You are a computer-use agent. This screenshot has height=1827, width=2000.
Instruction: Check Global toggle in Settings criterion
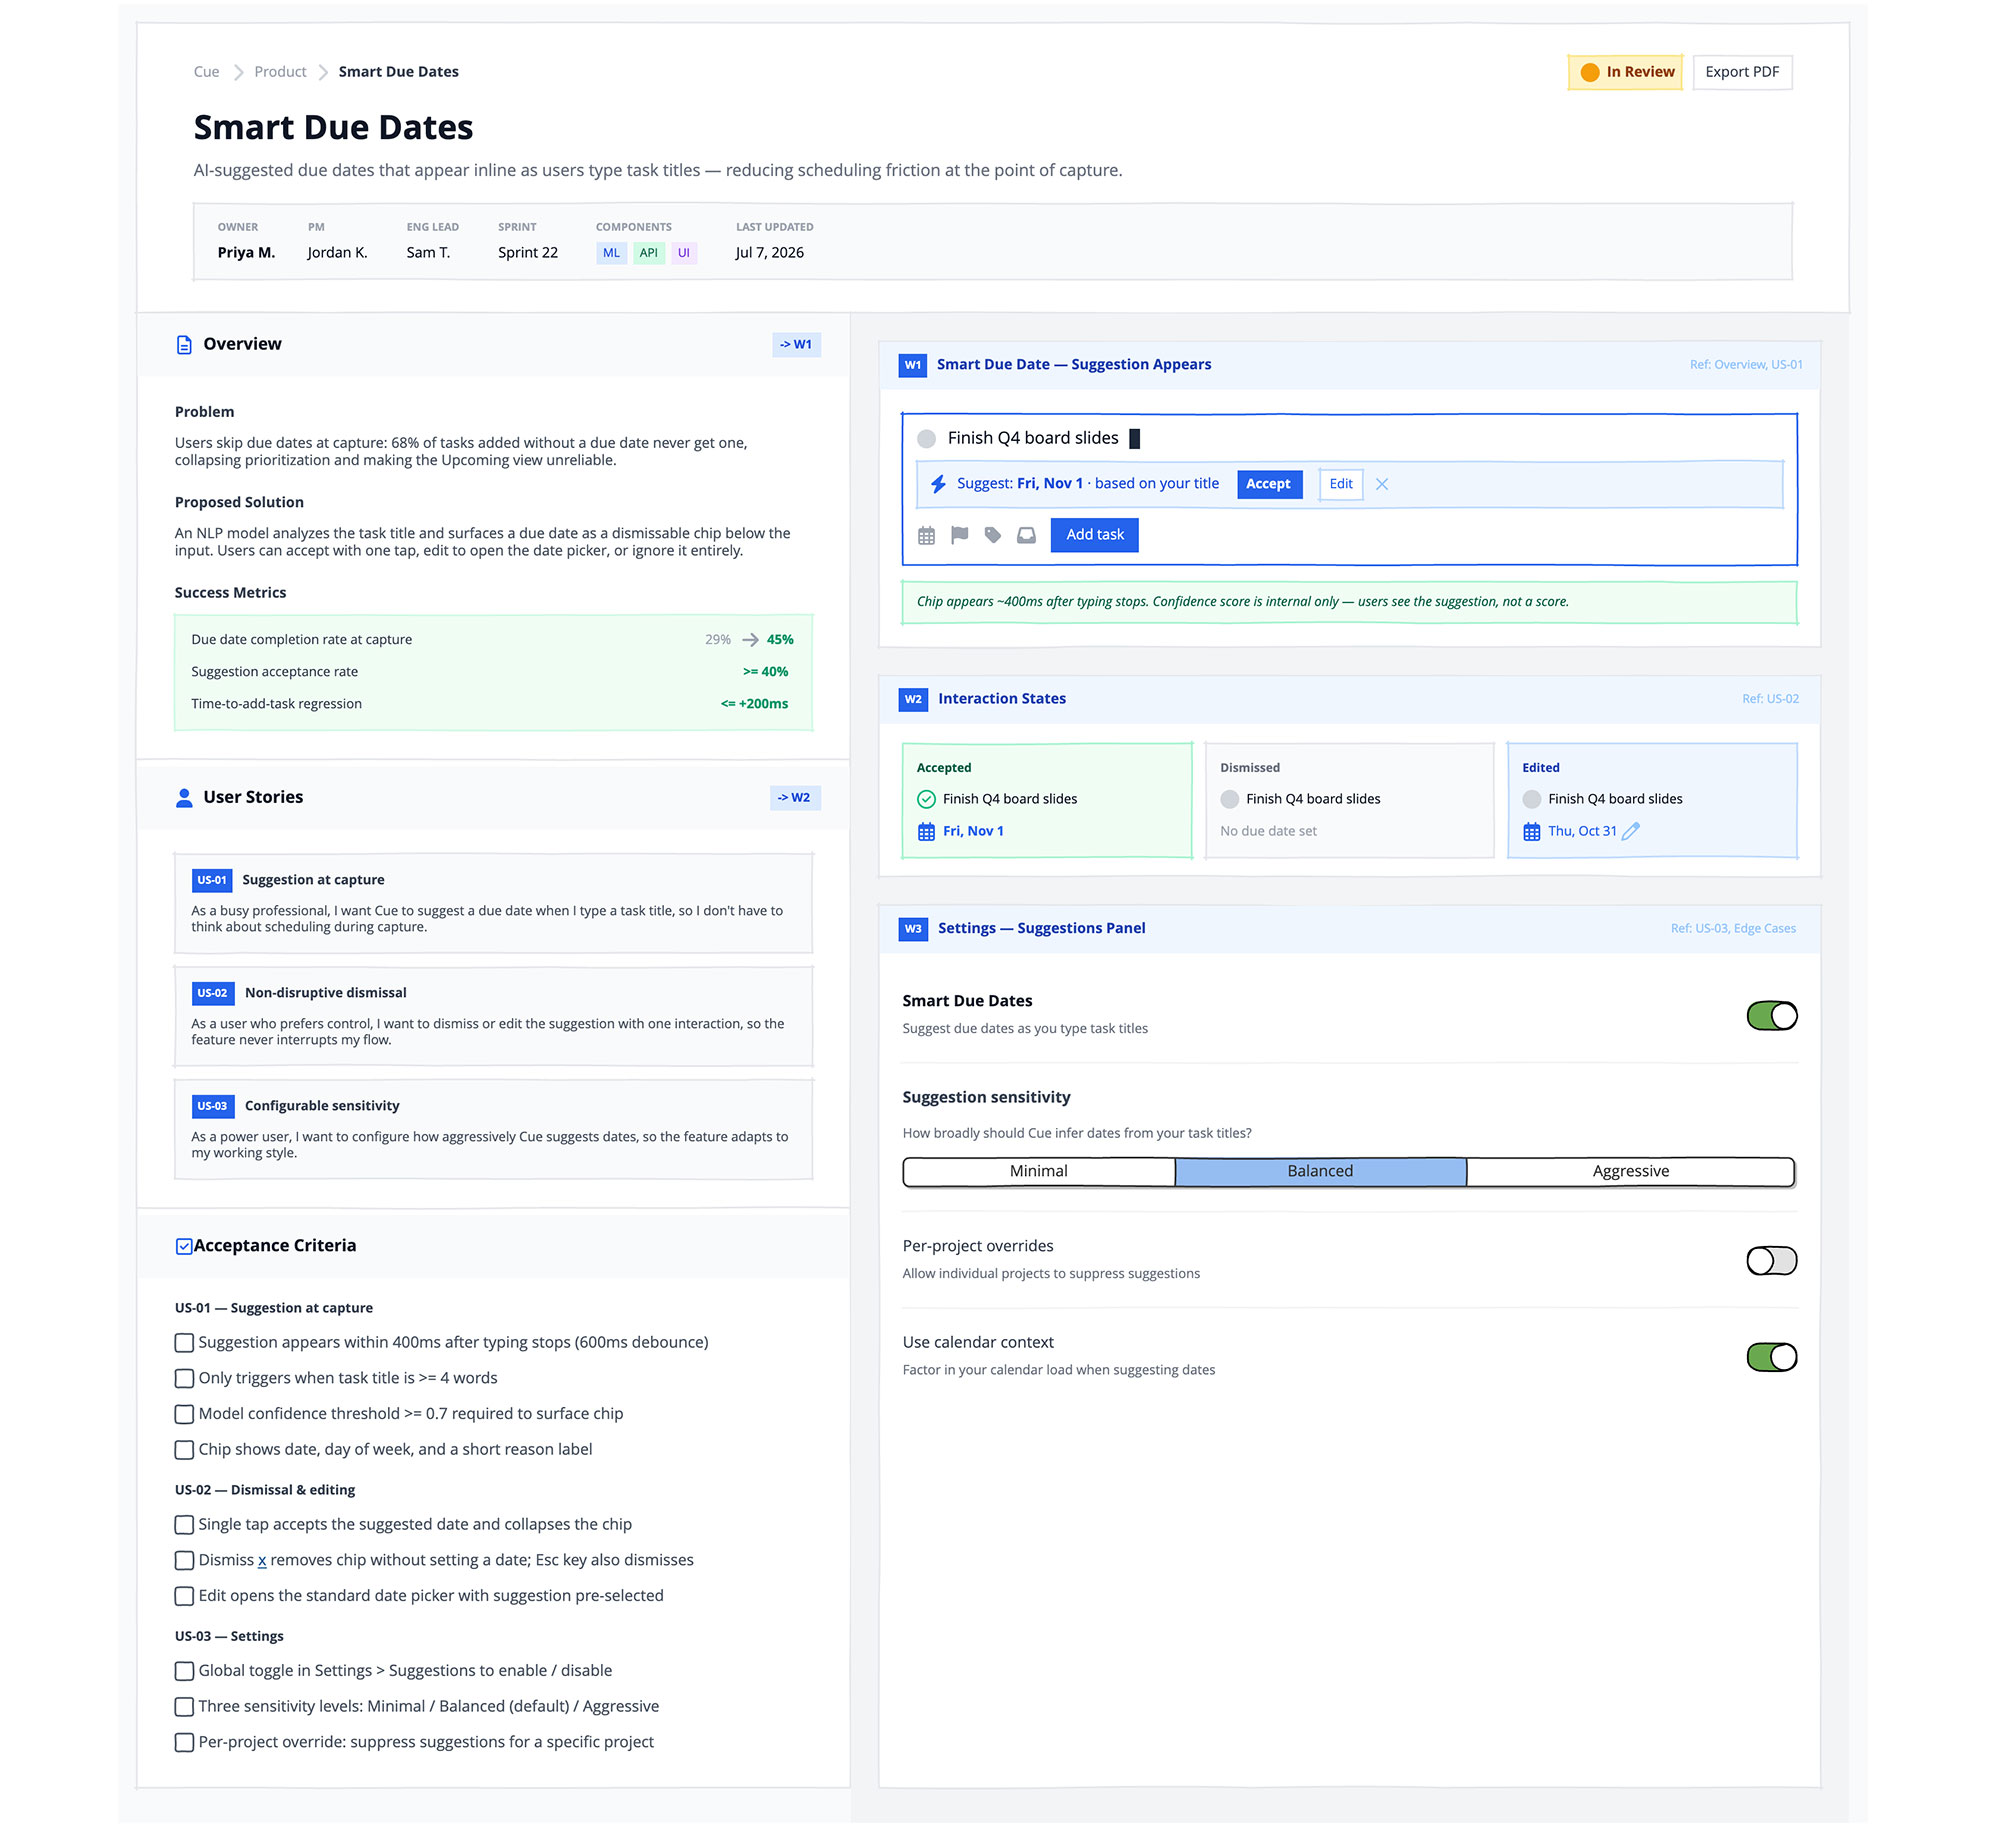coord(184,1671)
